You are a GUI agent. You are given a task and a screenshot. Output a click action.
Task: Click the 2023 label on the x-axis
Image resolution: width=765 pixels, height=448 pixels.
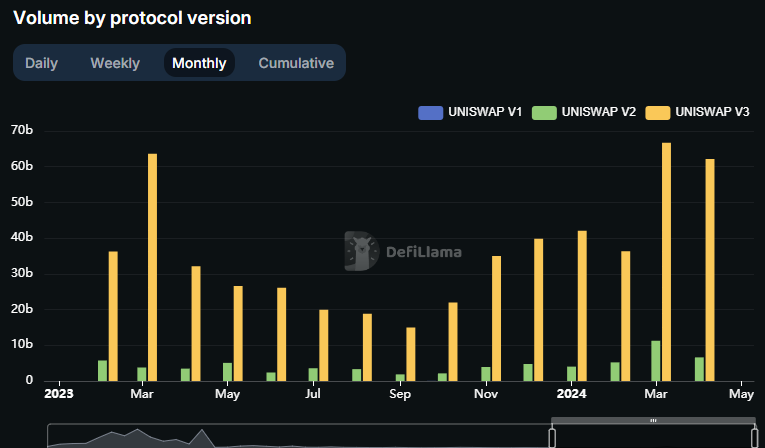point(59,393)
